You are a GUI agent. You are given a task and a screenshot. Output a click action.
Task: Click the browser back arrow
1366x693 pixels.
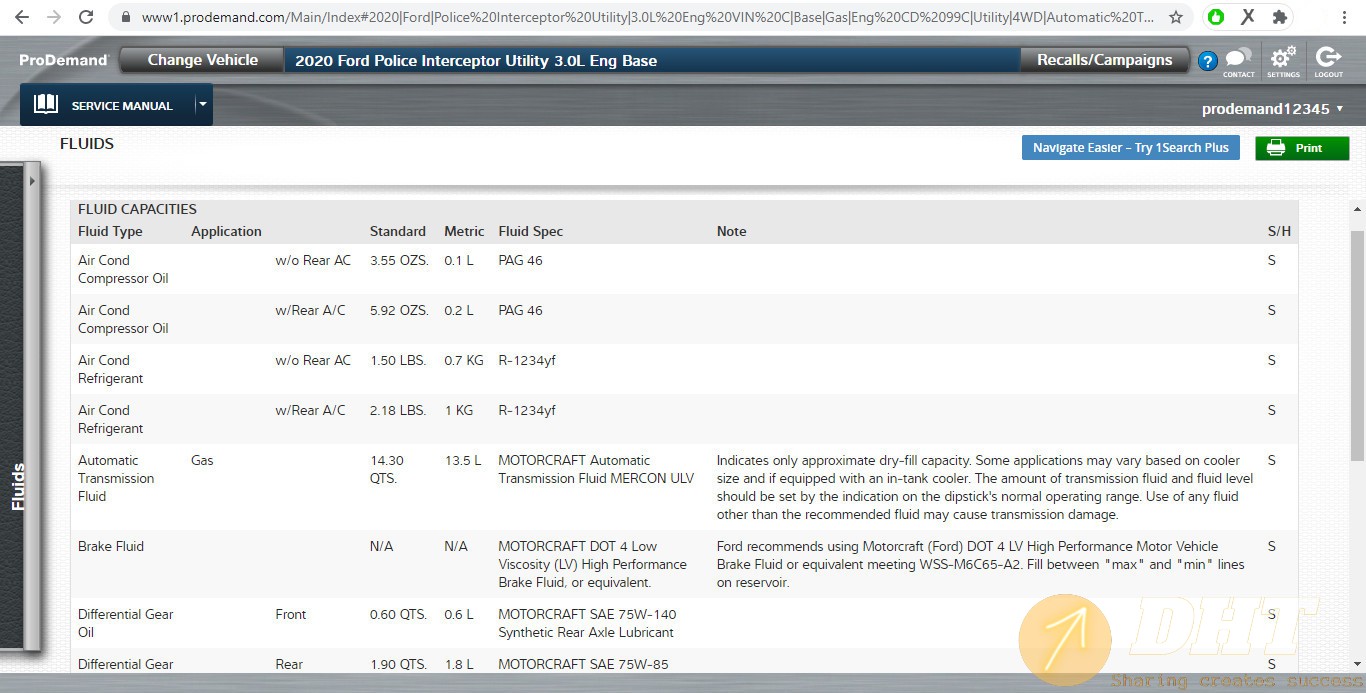point(22,17)
